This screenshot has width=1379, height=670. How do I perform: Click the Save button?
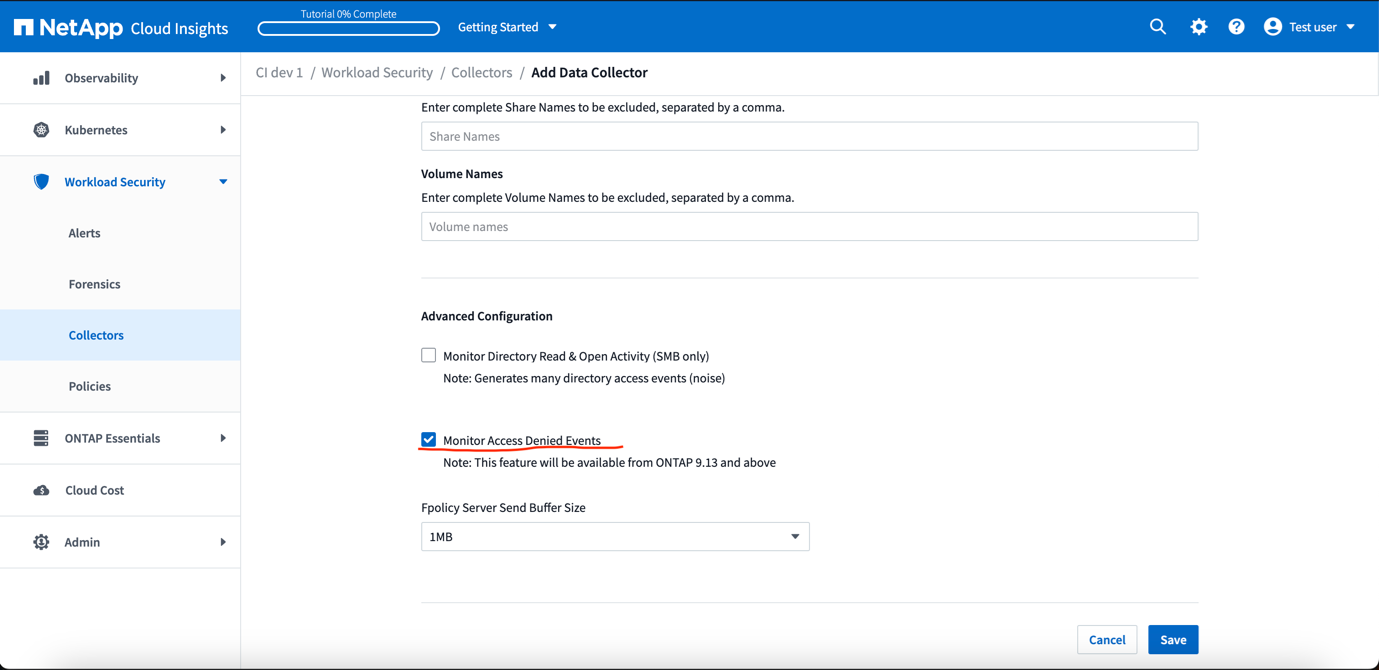[x=1172, y=640]
